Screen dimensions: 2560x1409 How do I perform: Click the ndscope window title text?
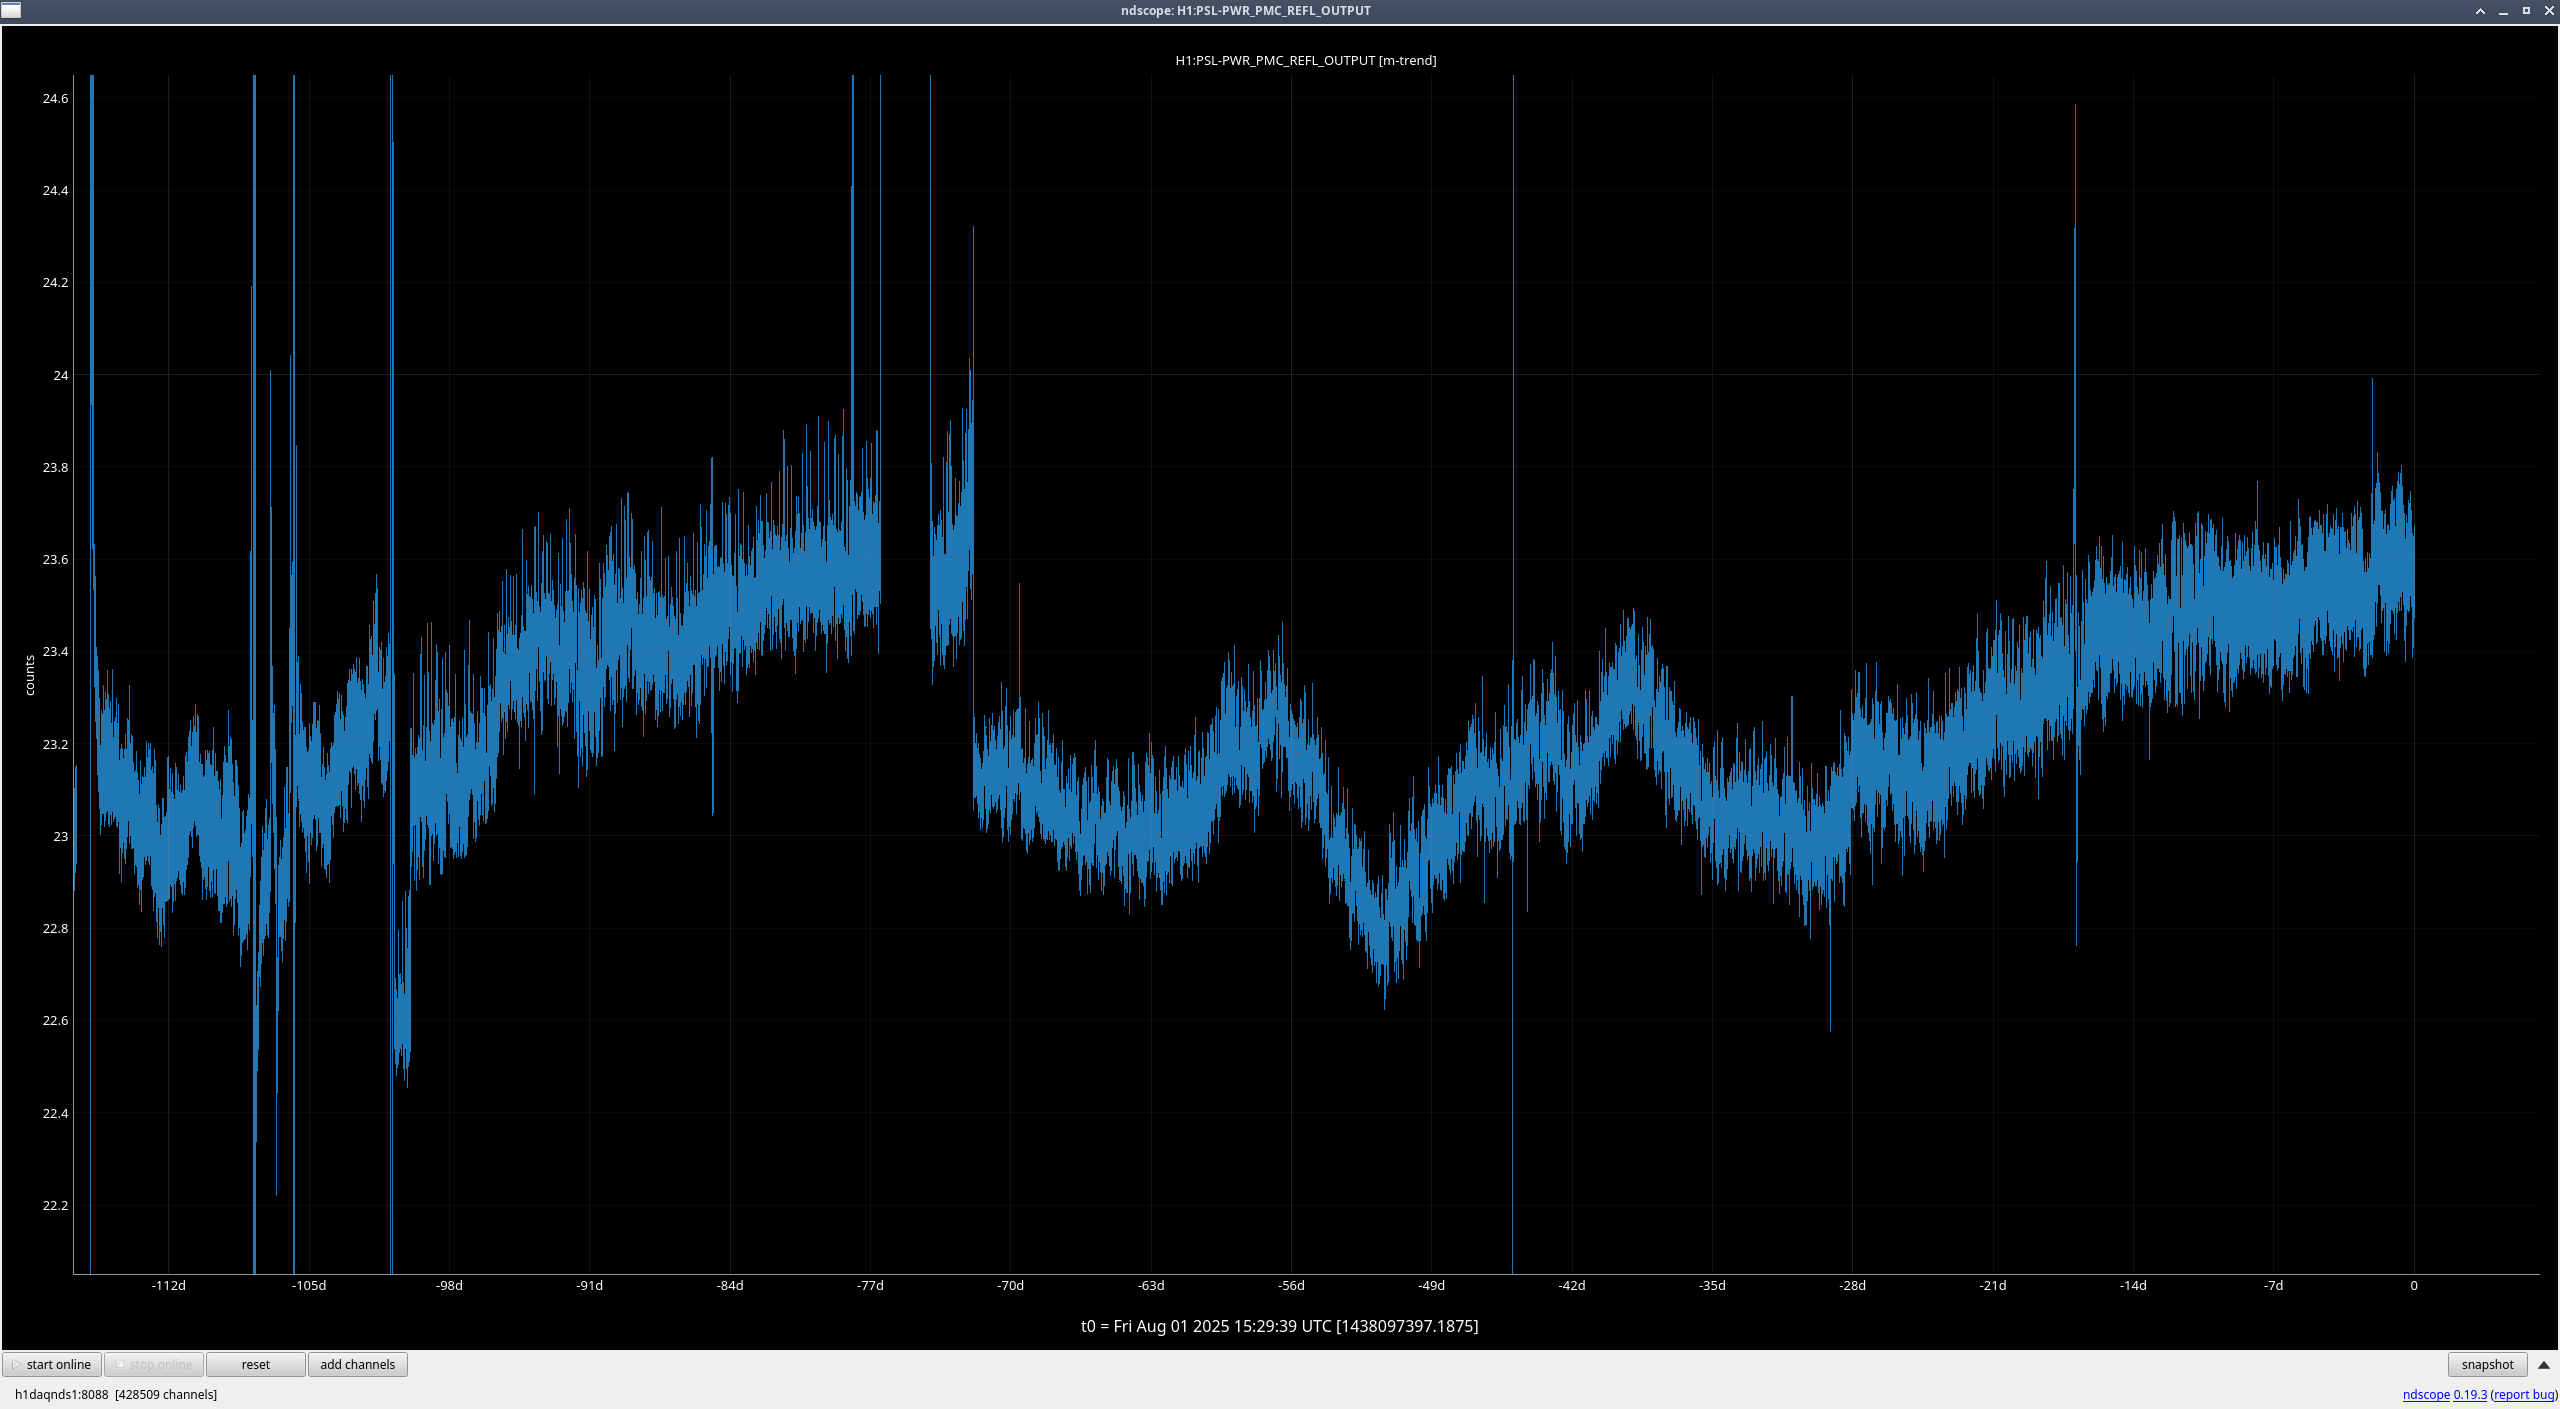point(1245,11)
